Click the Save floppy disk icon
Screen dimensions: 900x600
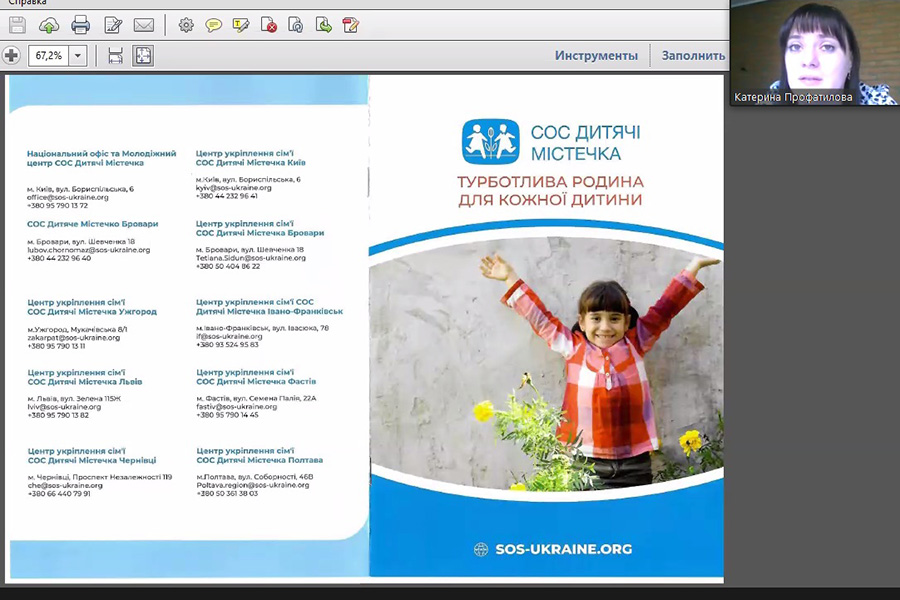coord(17,25)
